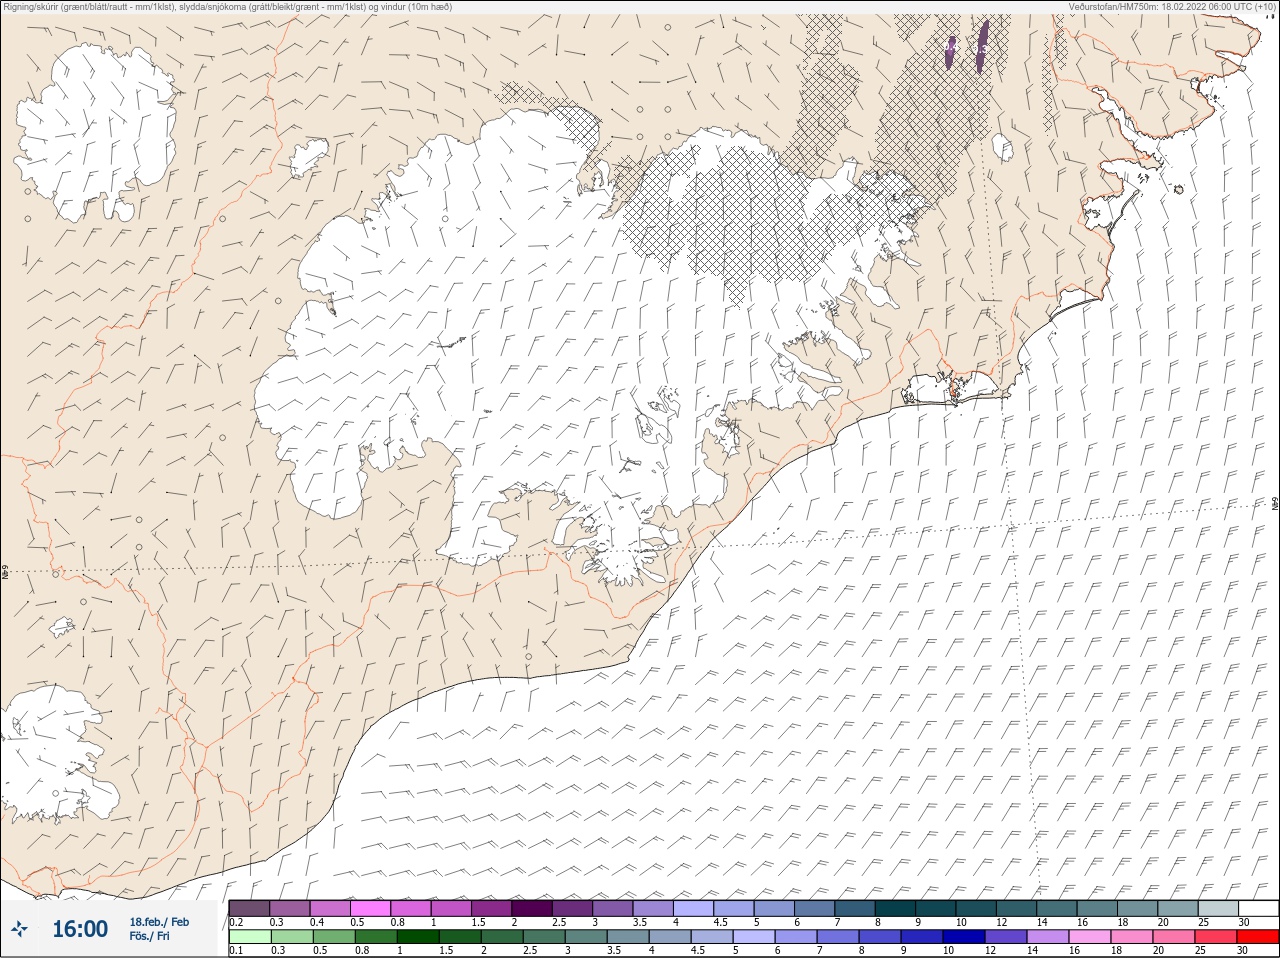Viewport: 1280px width, 958px height.
Task: Click the "25" label under the lower legend row
Action: pos(1200,950)
